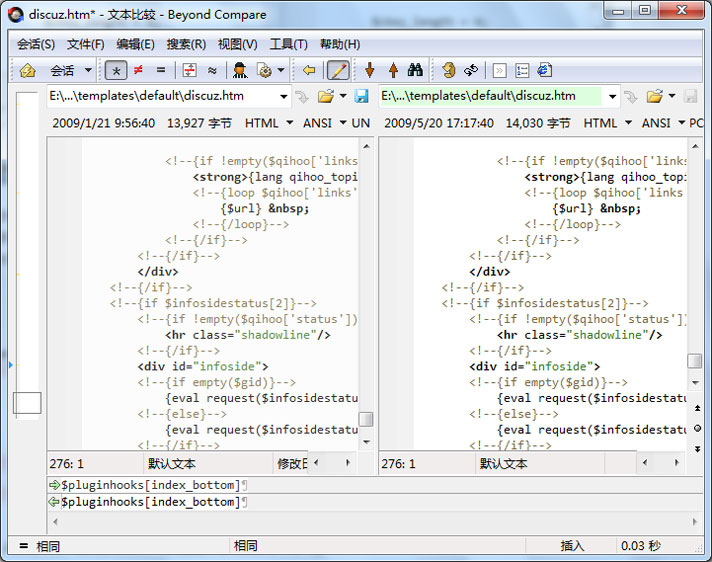Open the 搜索(R) menu
712x562 pixels.
point(186,44)
